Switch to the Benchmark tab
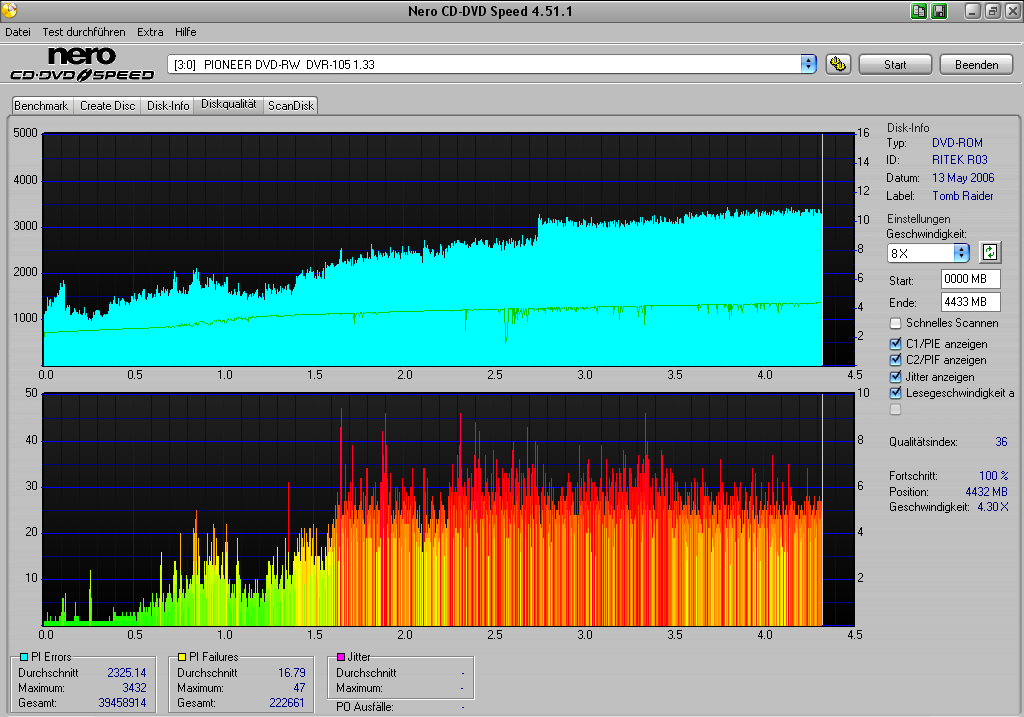Viewport: 1024px width, 717px height. 41,105
